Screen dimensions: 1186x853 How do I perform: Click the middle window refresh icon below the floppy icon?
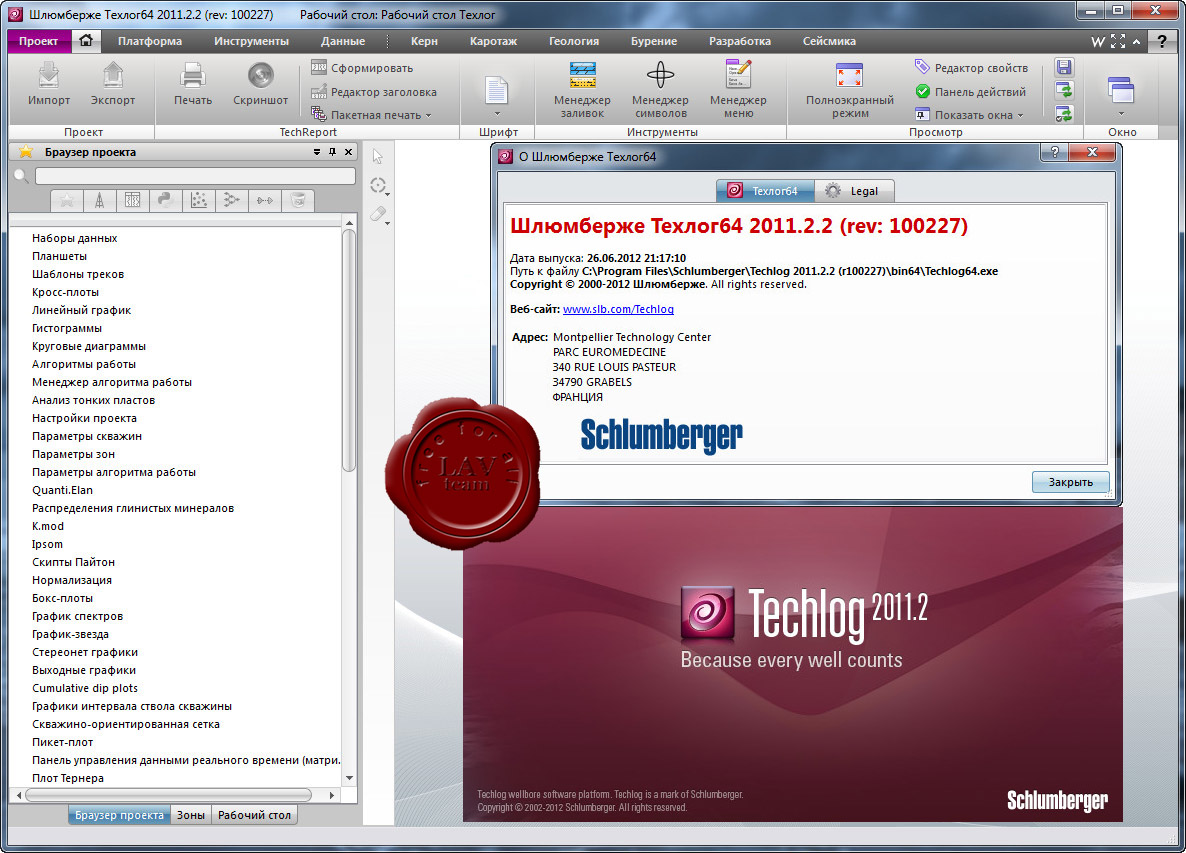pyautogui.click(x=1064, y=91)
